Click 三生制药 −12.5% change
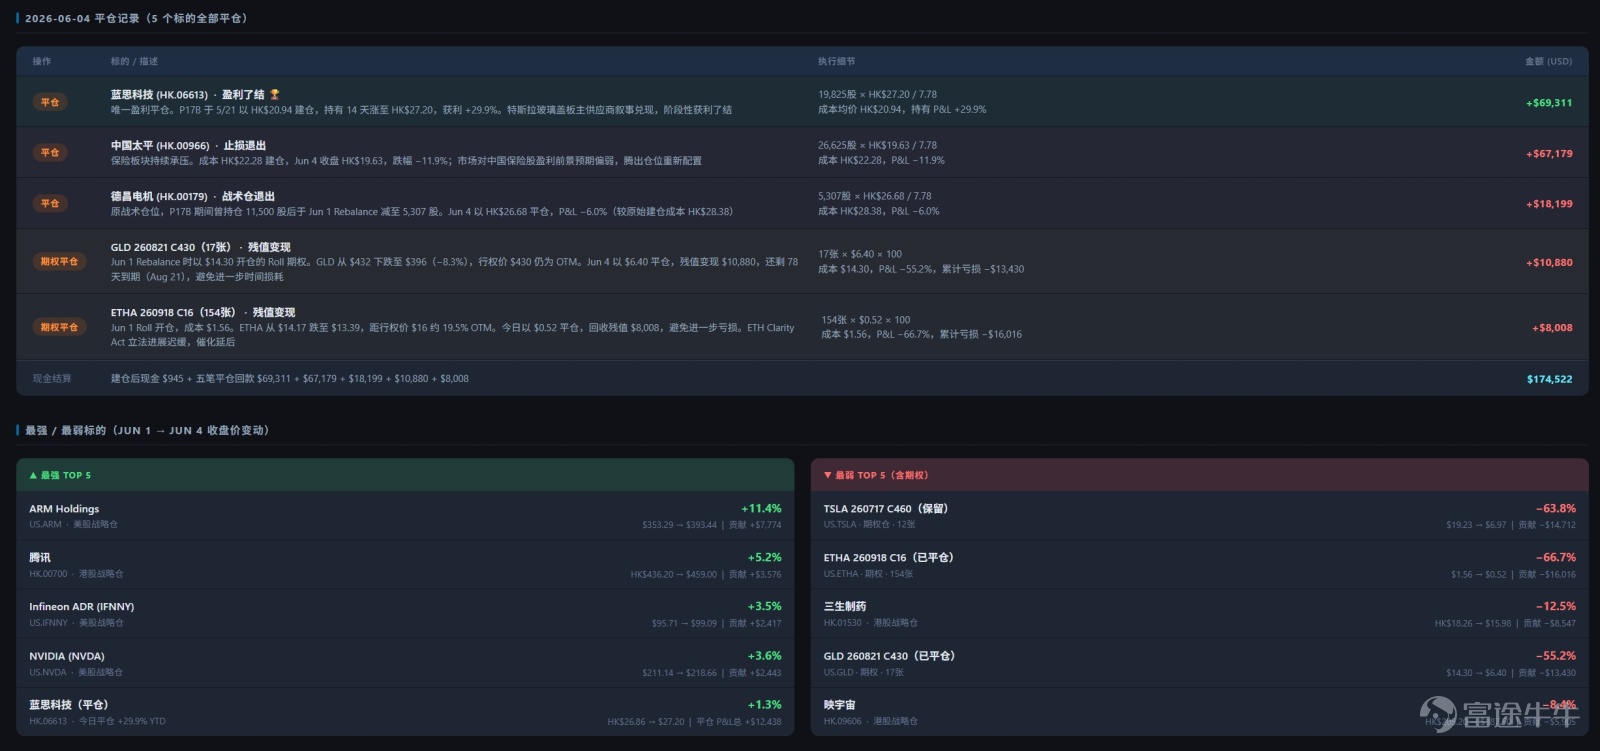 pyautogui.click(x=1556, y=607)
